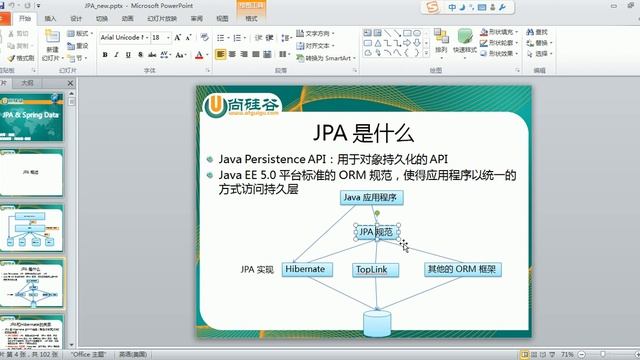Viewport: 640px width, 360px height.
Task: Increase list indent level icon
Action: (x=269, y=38)
